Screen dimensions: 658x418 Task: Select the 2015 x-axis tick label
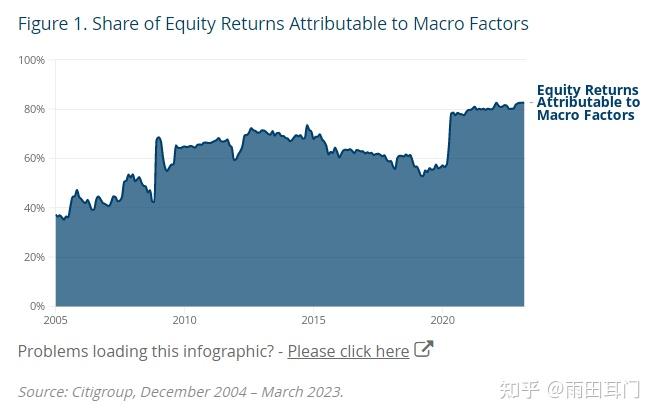[x=313, y=320]
